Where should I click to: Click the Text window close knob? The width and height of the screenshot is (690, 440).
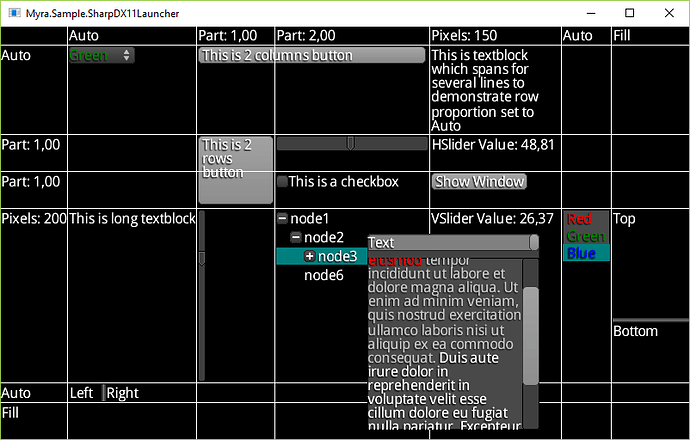click(534, 242)
